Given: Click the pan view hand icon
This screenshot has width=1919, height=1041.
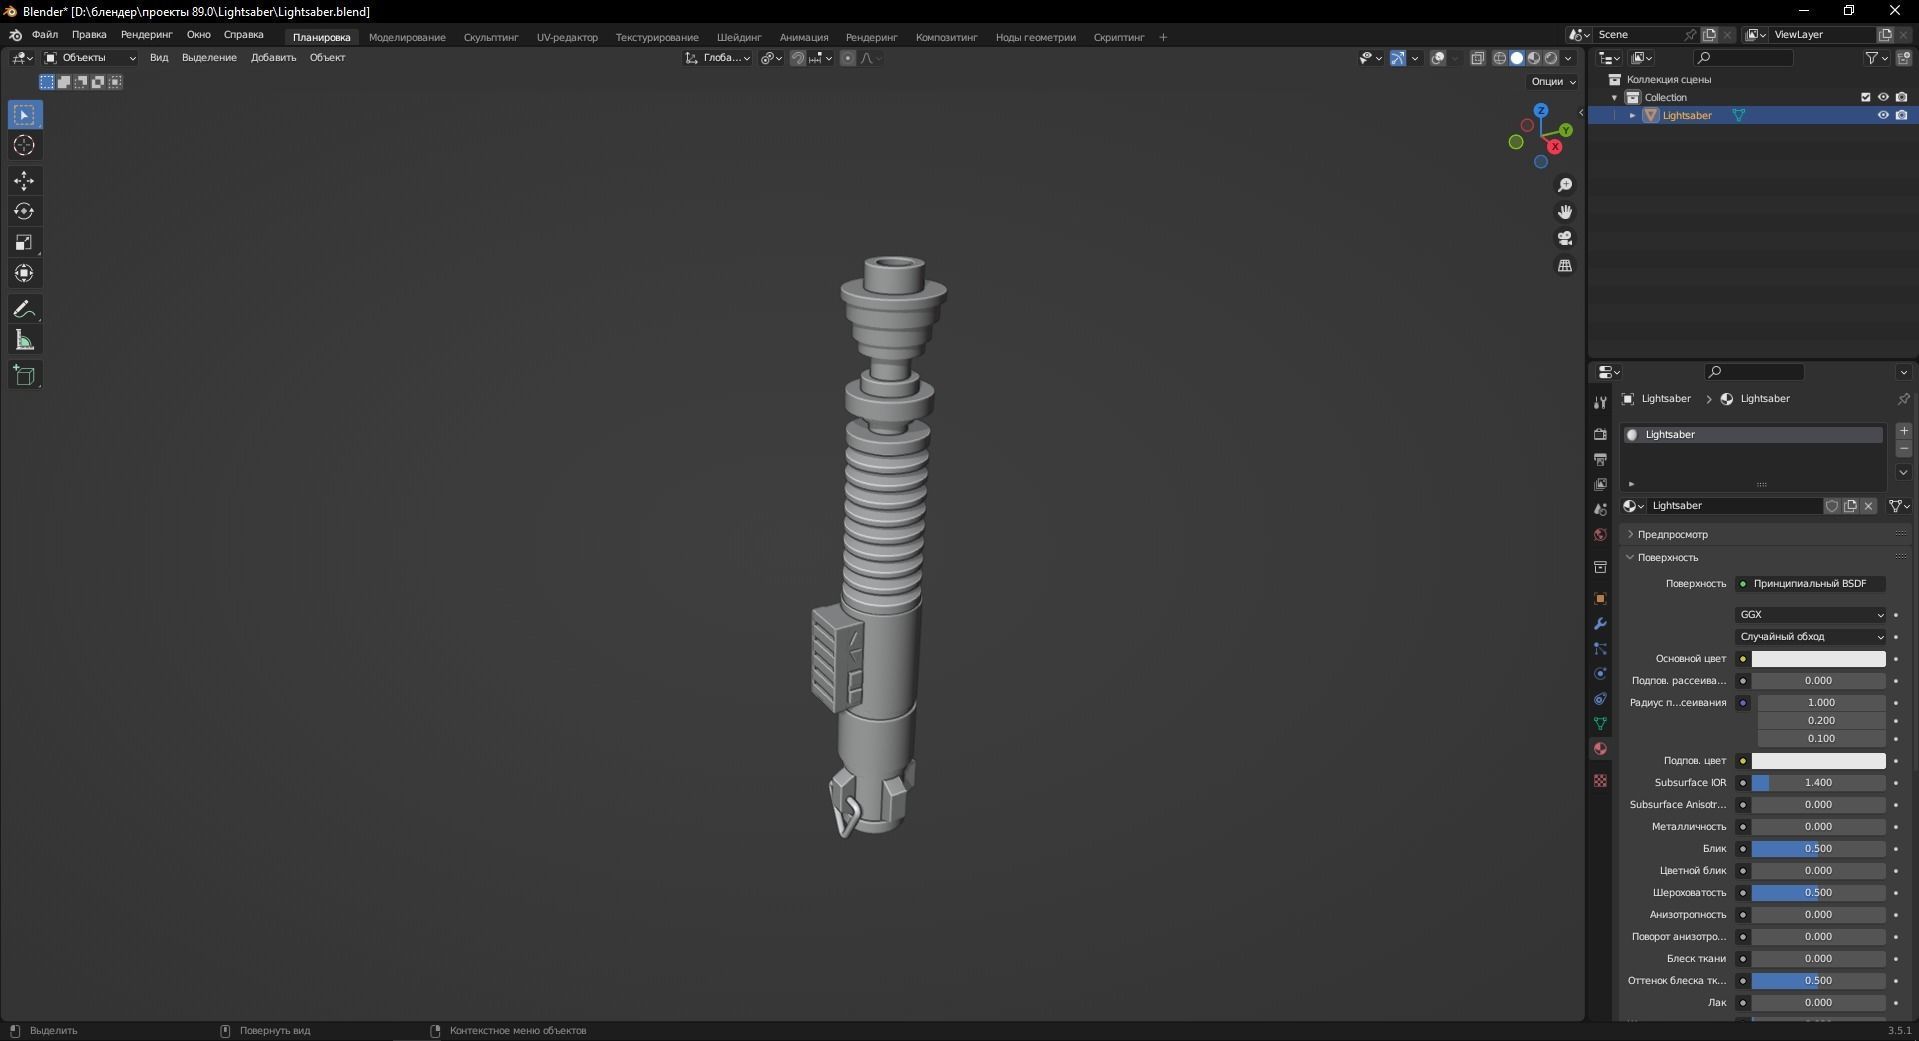Looking at the screenshot, I should 1565,212.
